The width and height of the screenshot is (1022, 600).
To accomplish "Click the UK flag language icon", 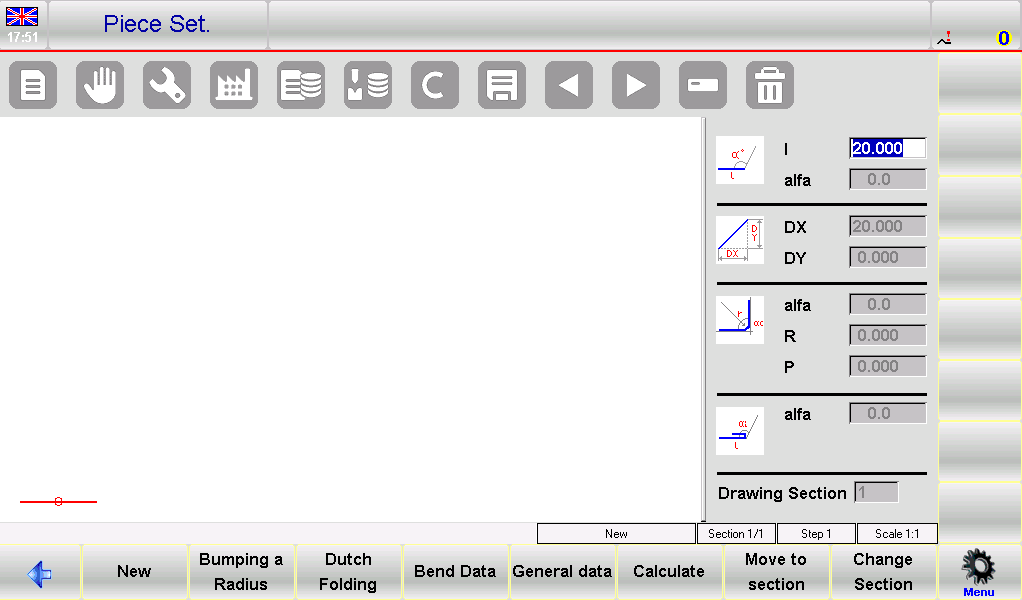I will click(22, 16).
